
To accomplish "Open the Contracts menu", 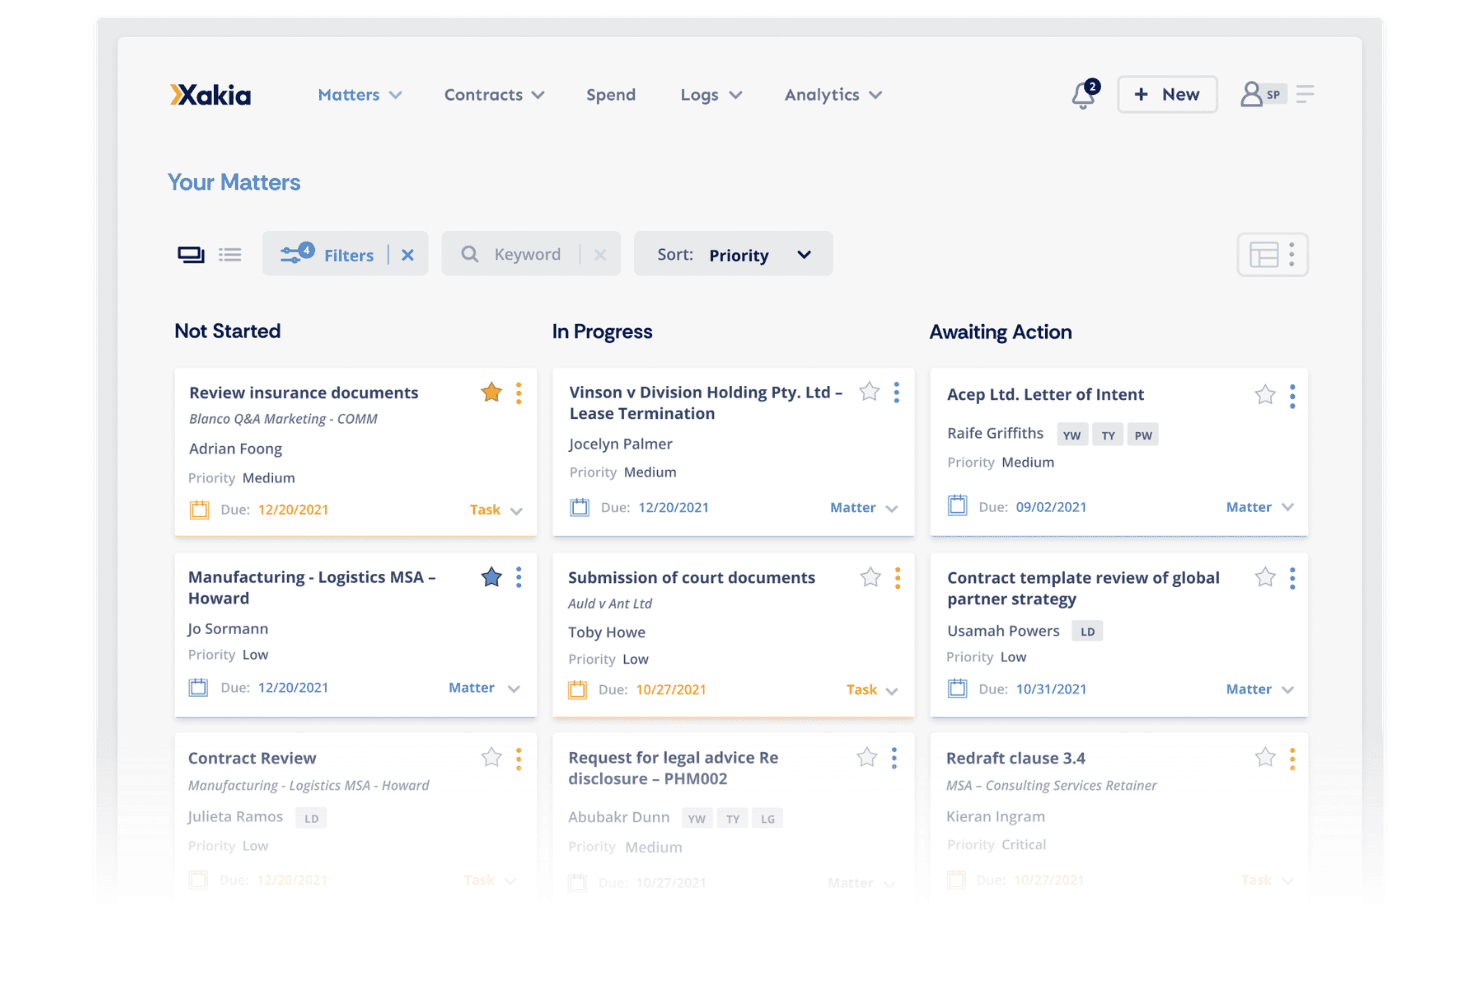I will coord(494,95).
